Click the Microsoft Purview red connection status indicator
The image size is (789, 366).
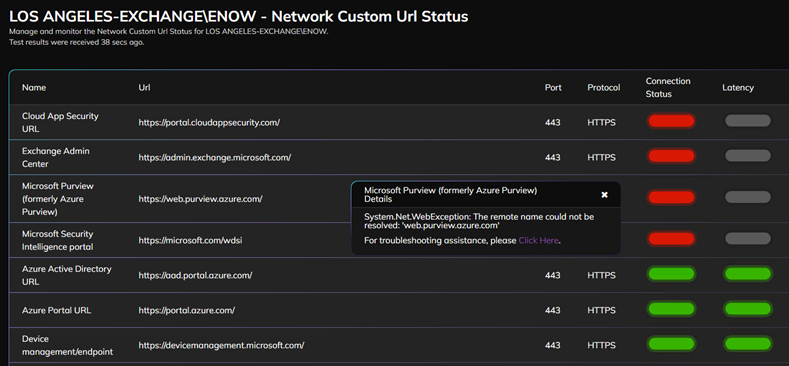[x=671, y=197]
